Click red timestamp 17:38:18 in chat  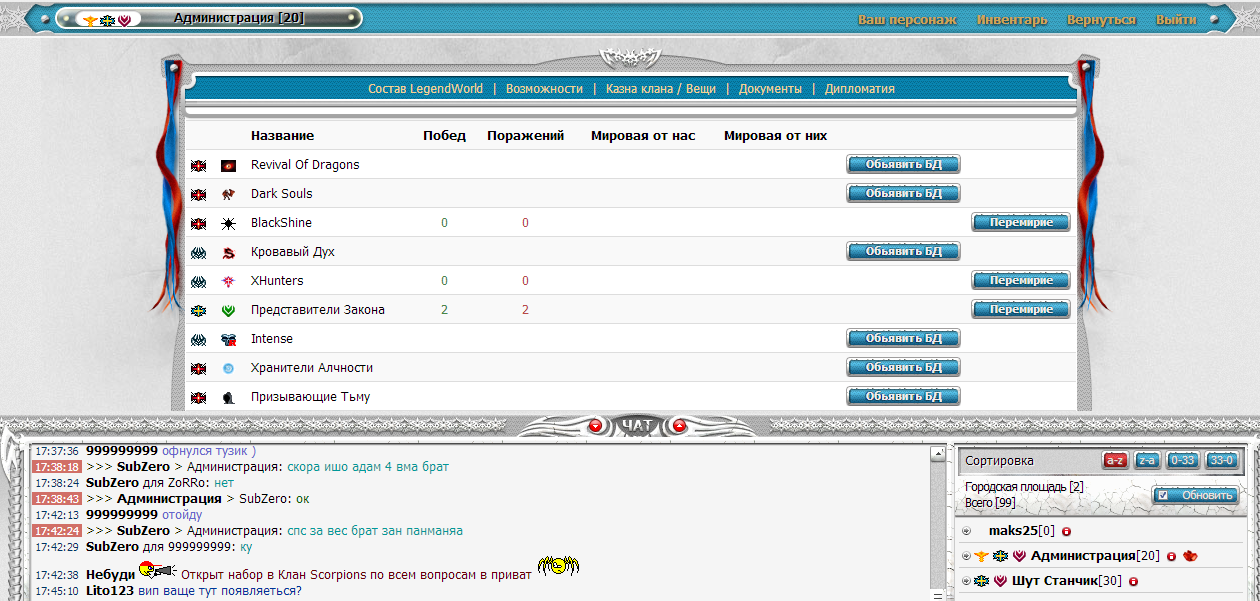pos(57,467)
